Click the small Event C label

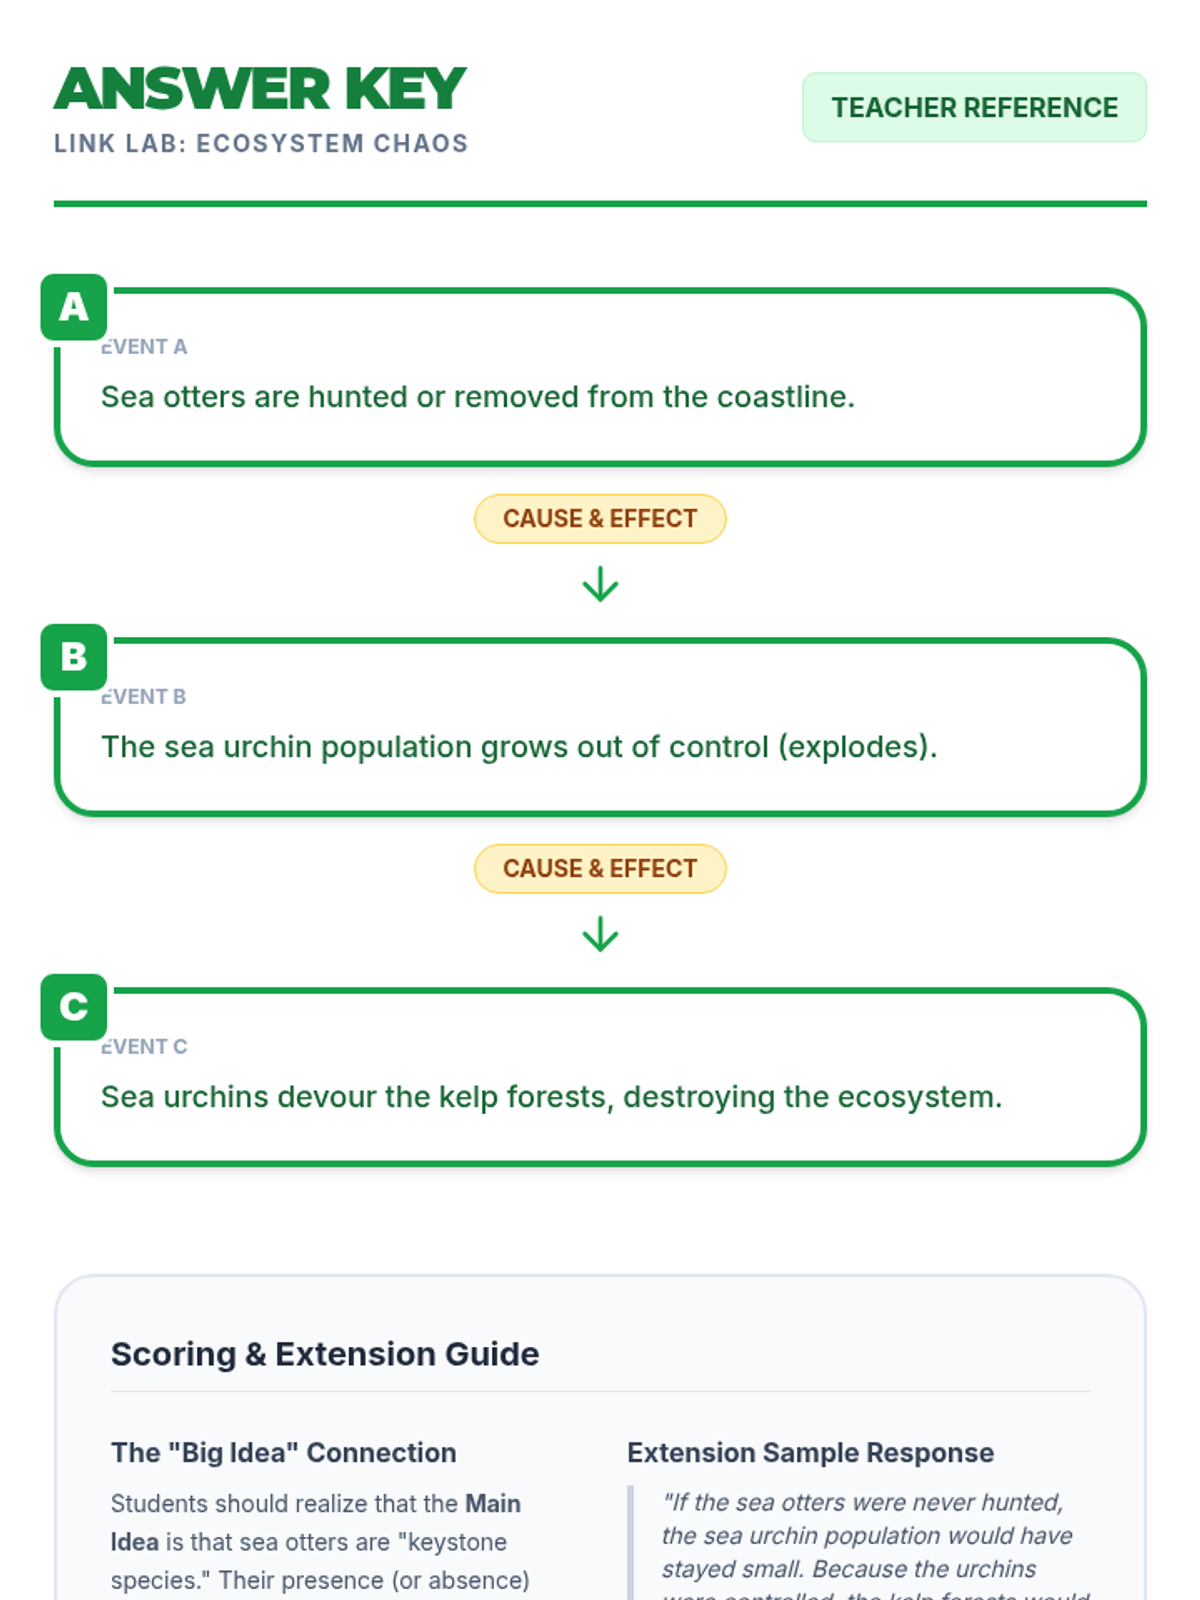(144, 1047)
